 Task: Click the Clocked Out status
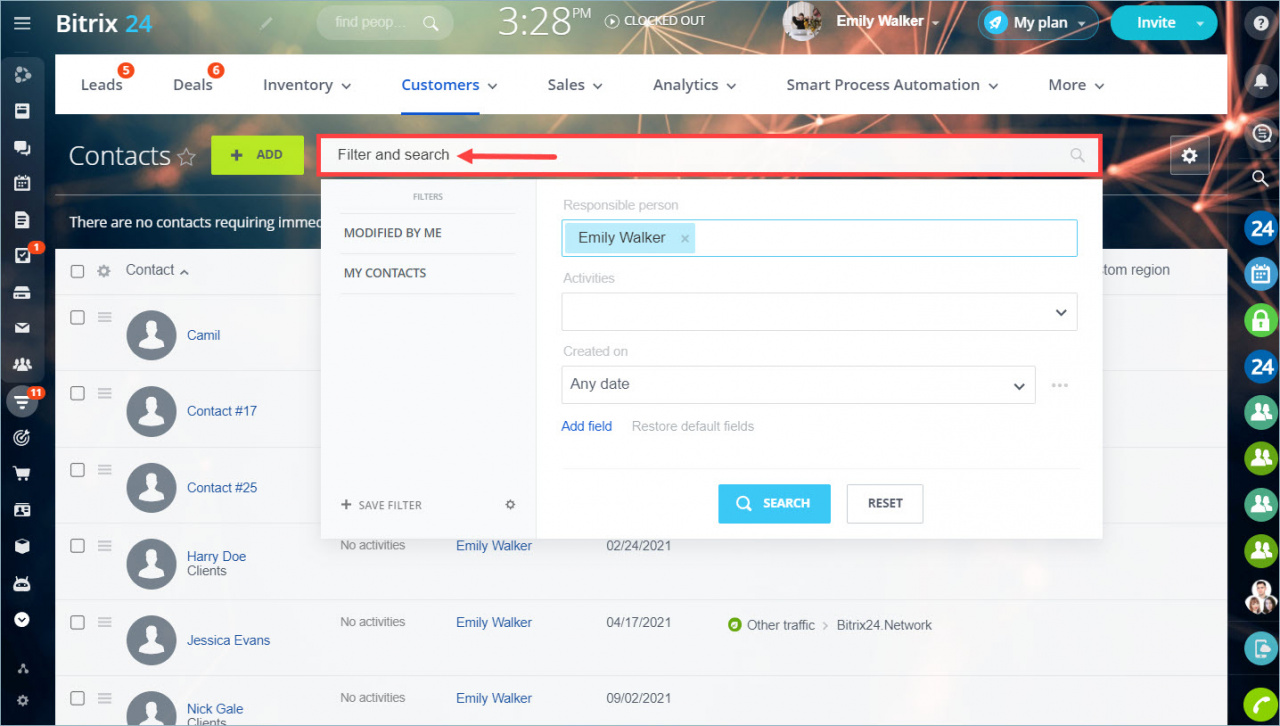click(655, 21)
